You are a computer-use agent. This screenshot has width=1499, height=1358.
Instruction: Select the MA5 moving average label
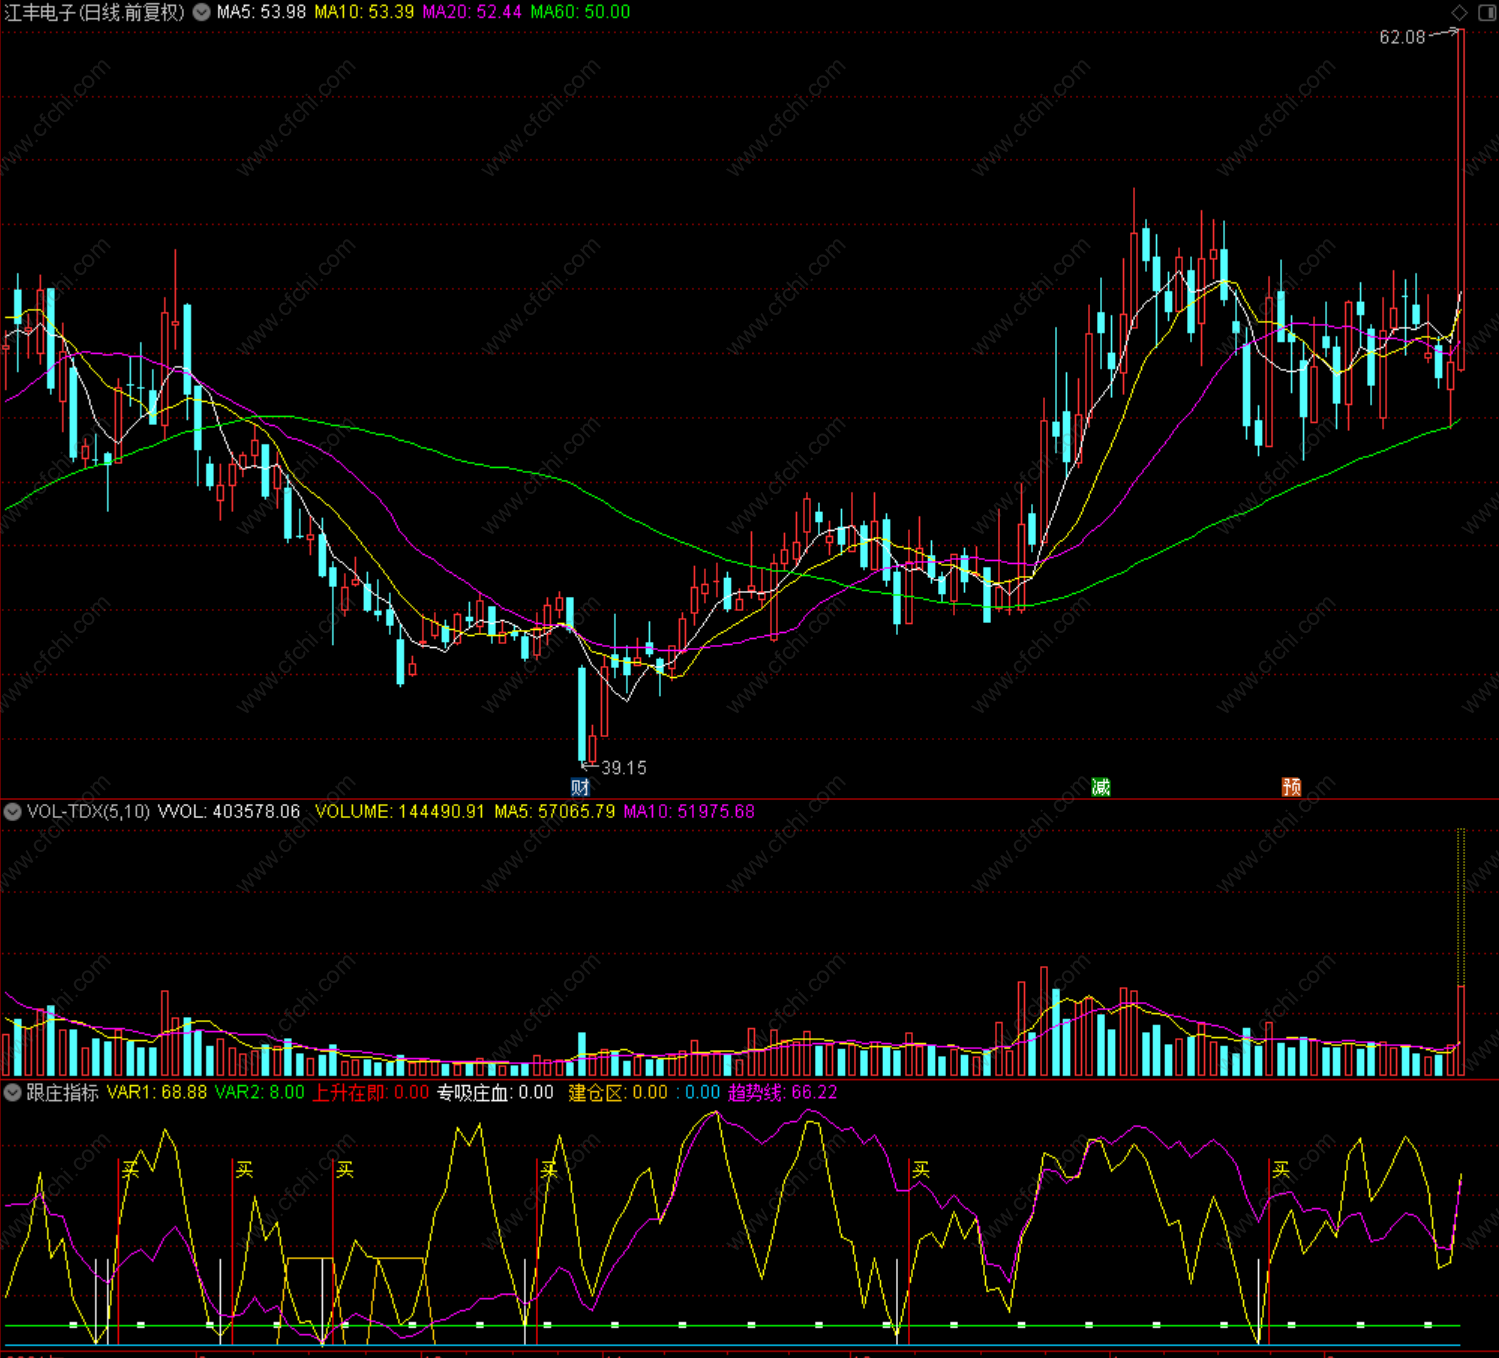point(261,12)
